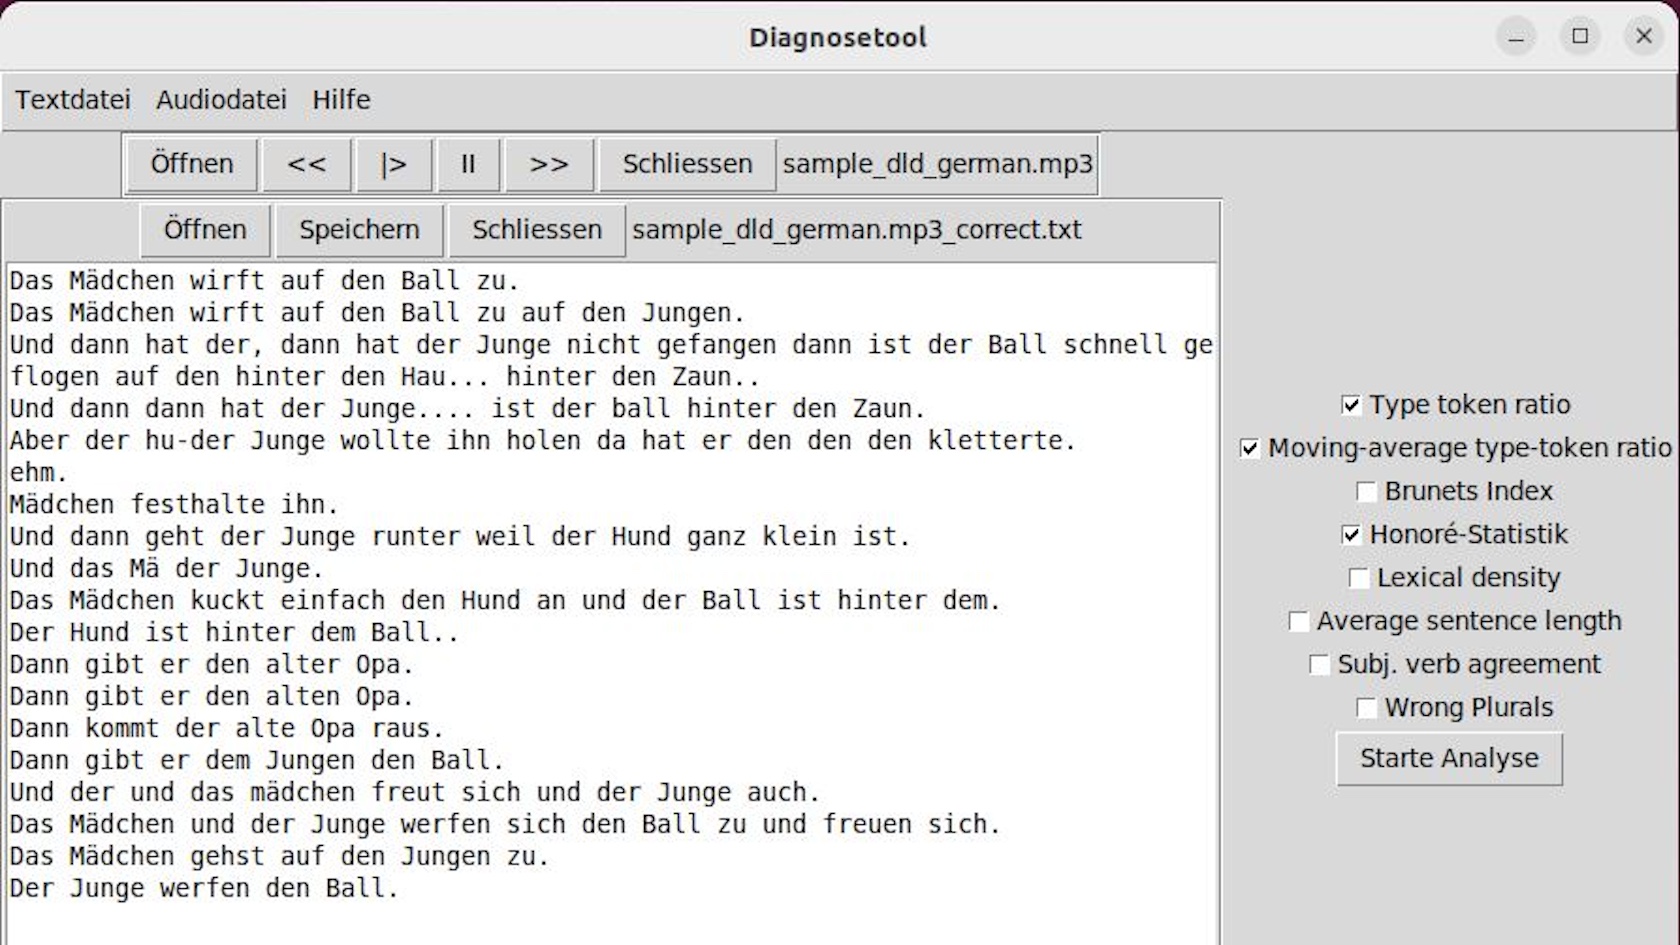Save the transcript with Speichern
Screen dimensions: 1680x945
coord(359,230)
